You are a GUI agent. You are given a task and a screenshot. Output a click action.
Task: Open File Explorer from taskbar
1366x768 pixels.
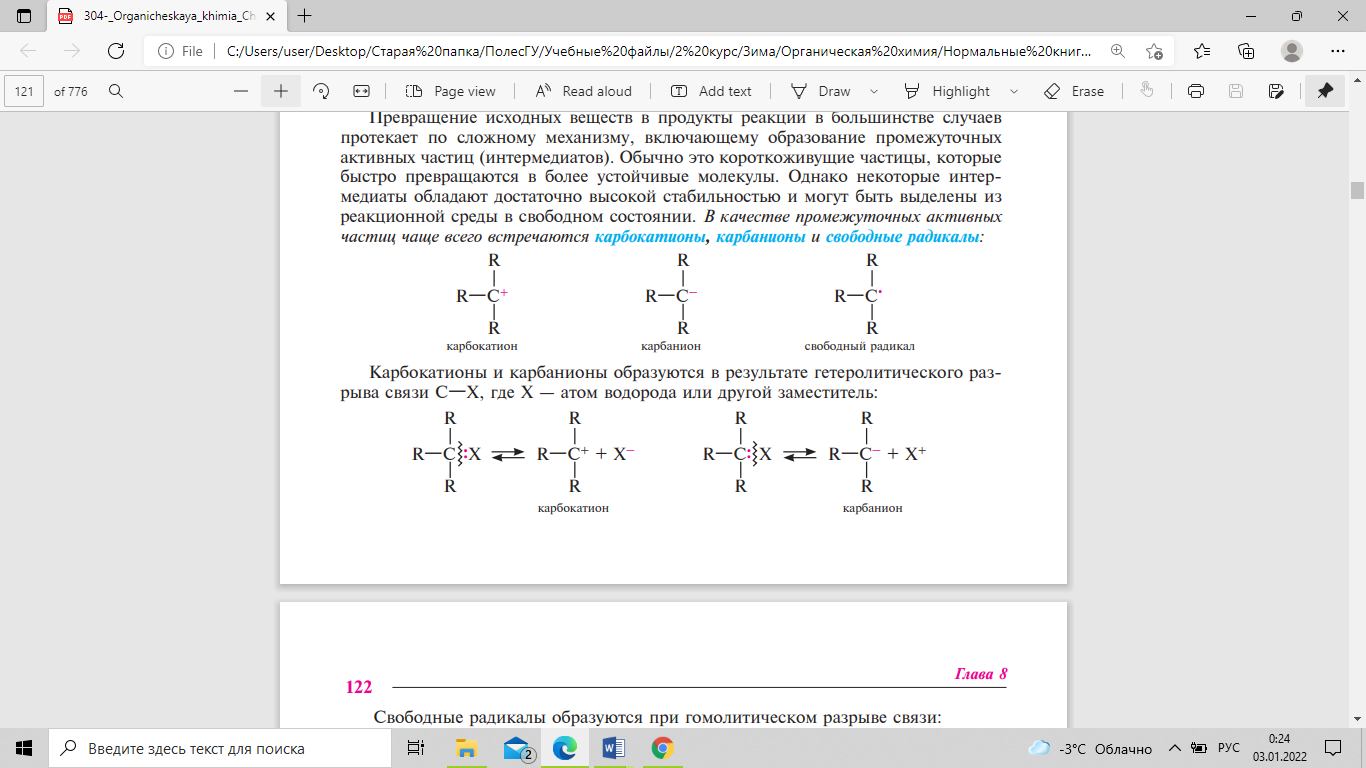pyautogui.click(x=466, y=748)
